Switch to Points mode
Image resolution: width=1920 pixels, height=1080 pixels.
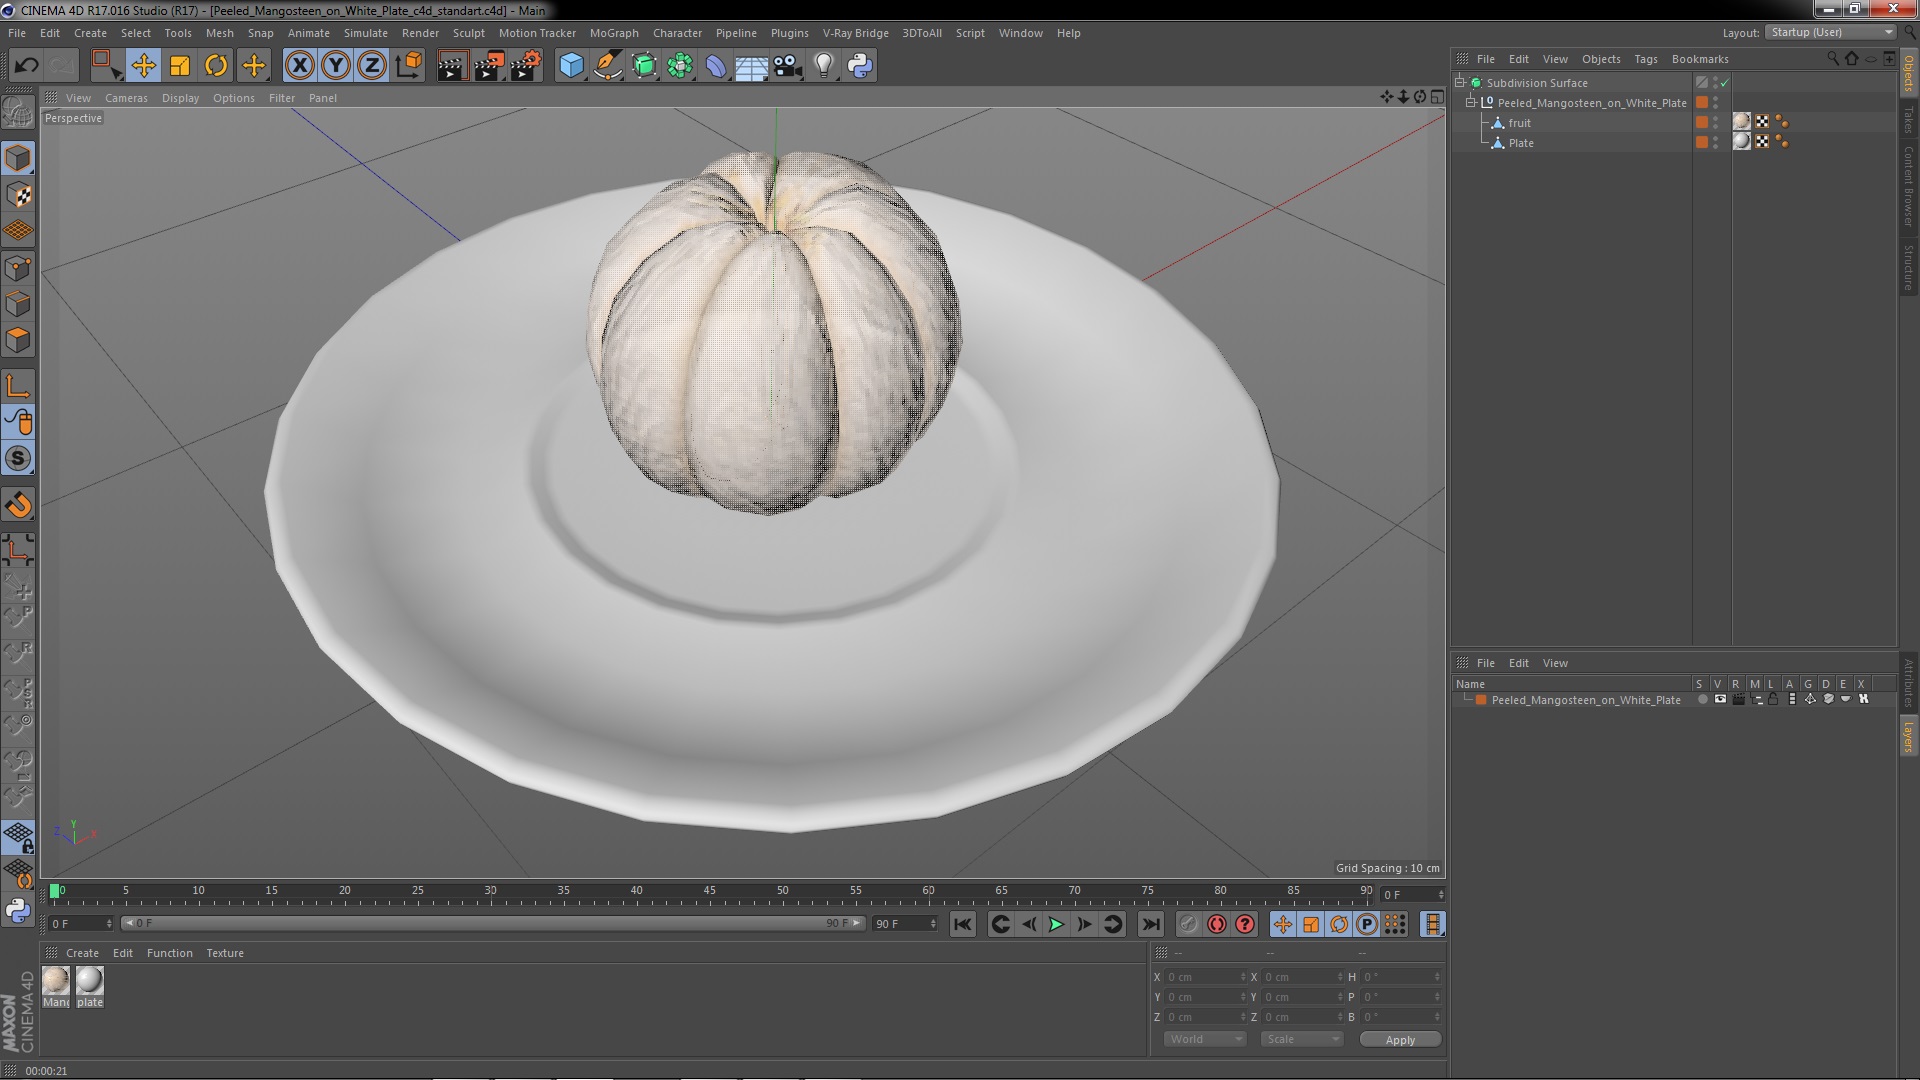[x=18, y=268]
